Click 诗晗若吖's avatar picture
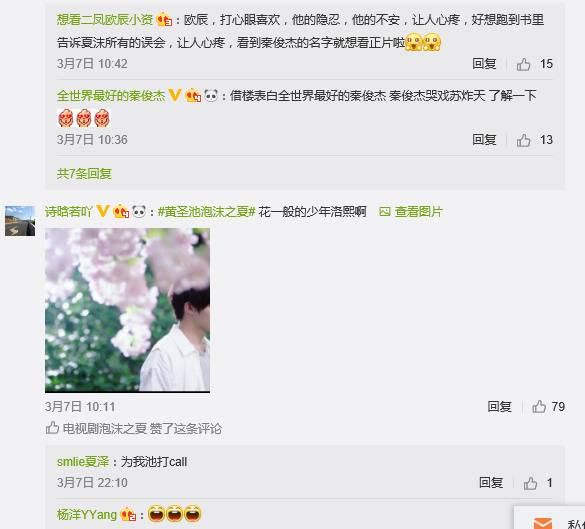The height and width of the screenshot is (529, 585). (x=20, y=221)
